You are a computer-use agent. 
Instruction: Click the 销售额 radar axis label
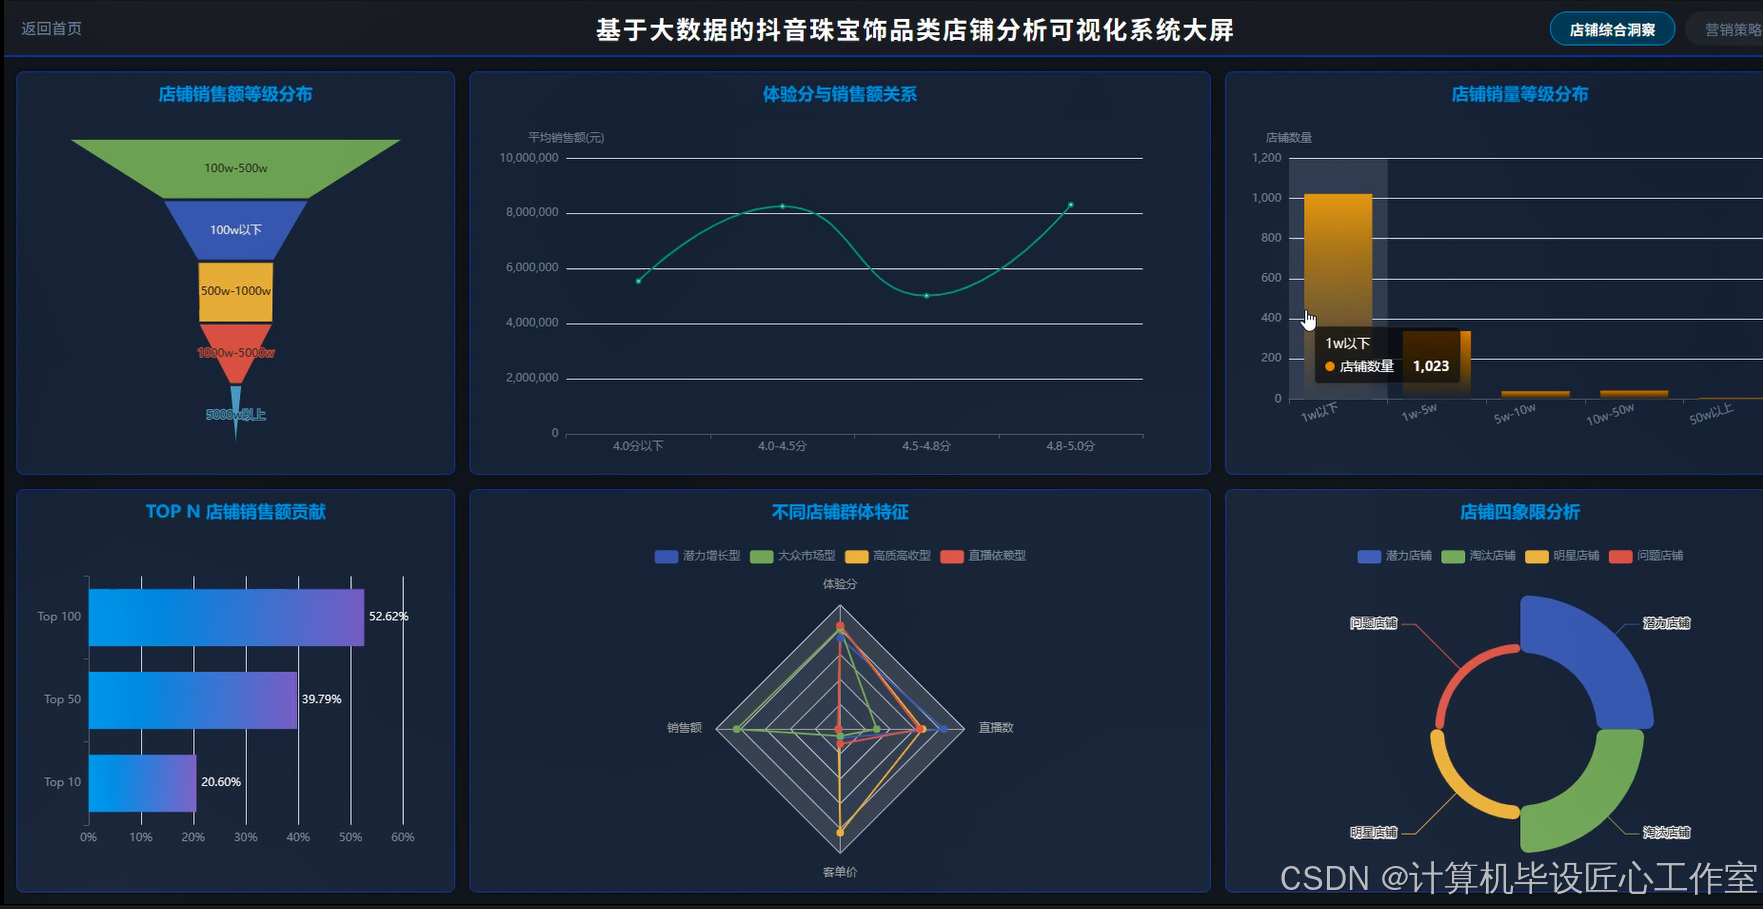[x=685, y=728]
